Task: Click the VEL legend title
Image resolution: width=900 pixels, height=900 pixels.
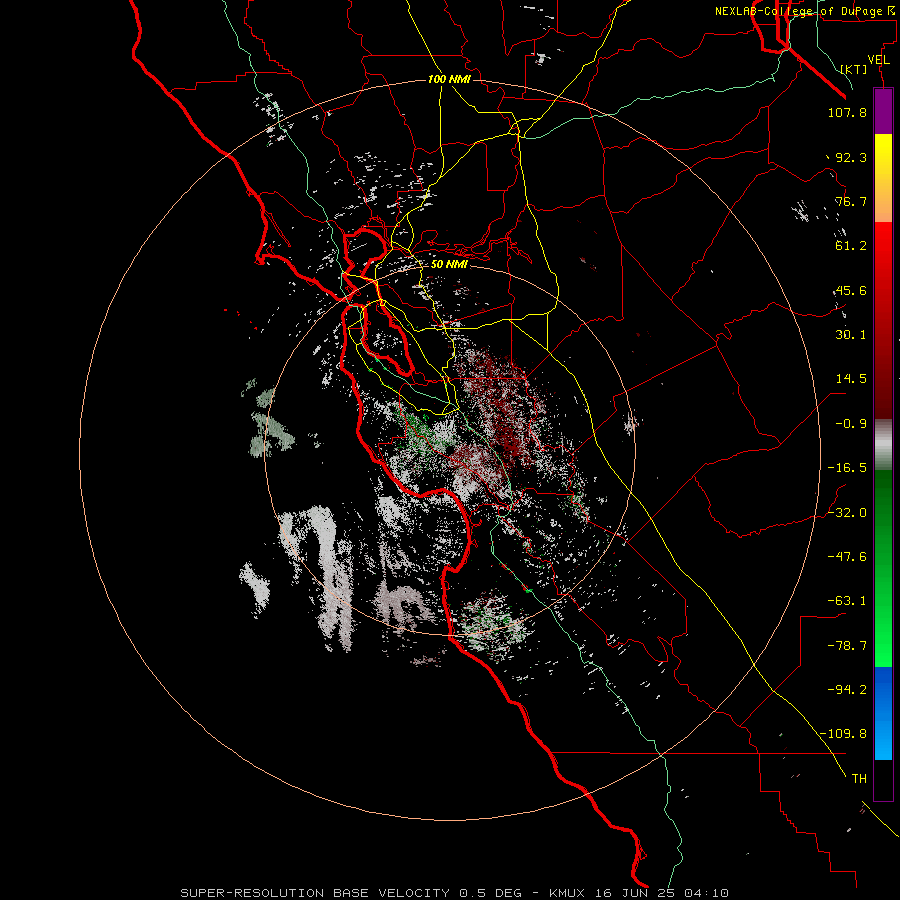Action: (x=878, y=60)
